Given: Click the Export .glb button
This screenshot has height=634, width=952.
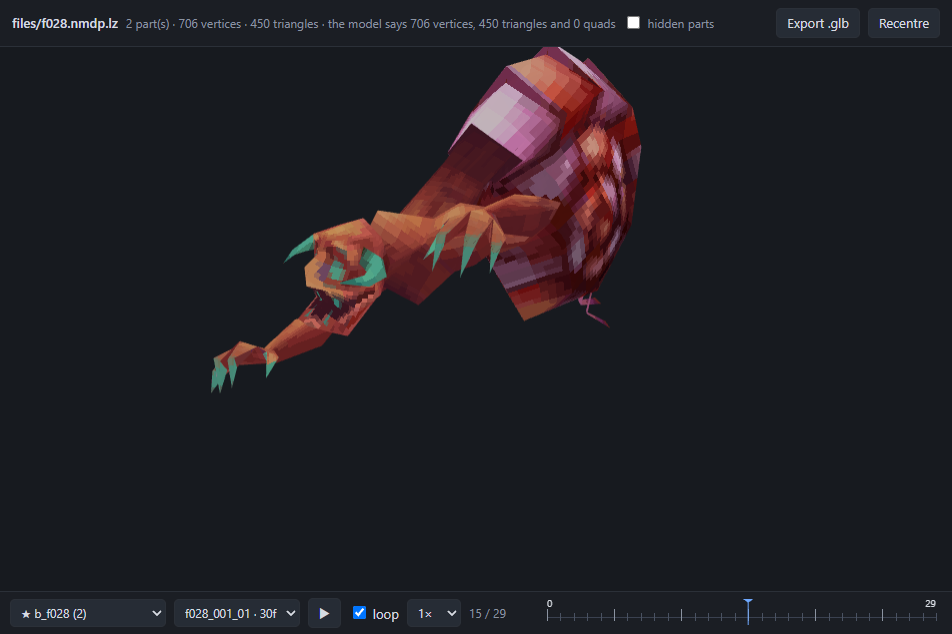Looking at the screenshot, I should pyautogui.click(x=817, y=24).
